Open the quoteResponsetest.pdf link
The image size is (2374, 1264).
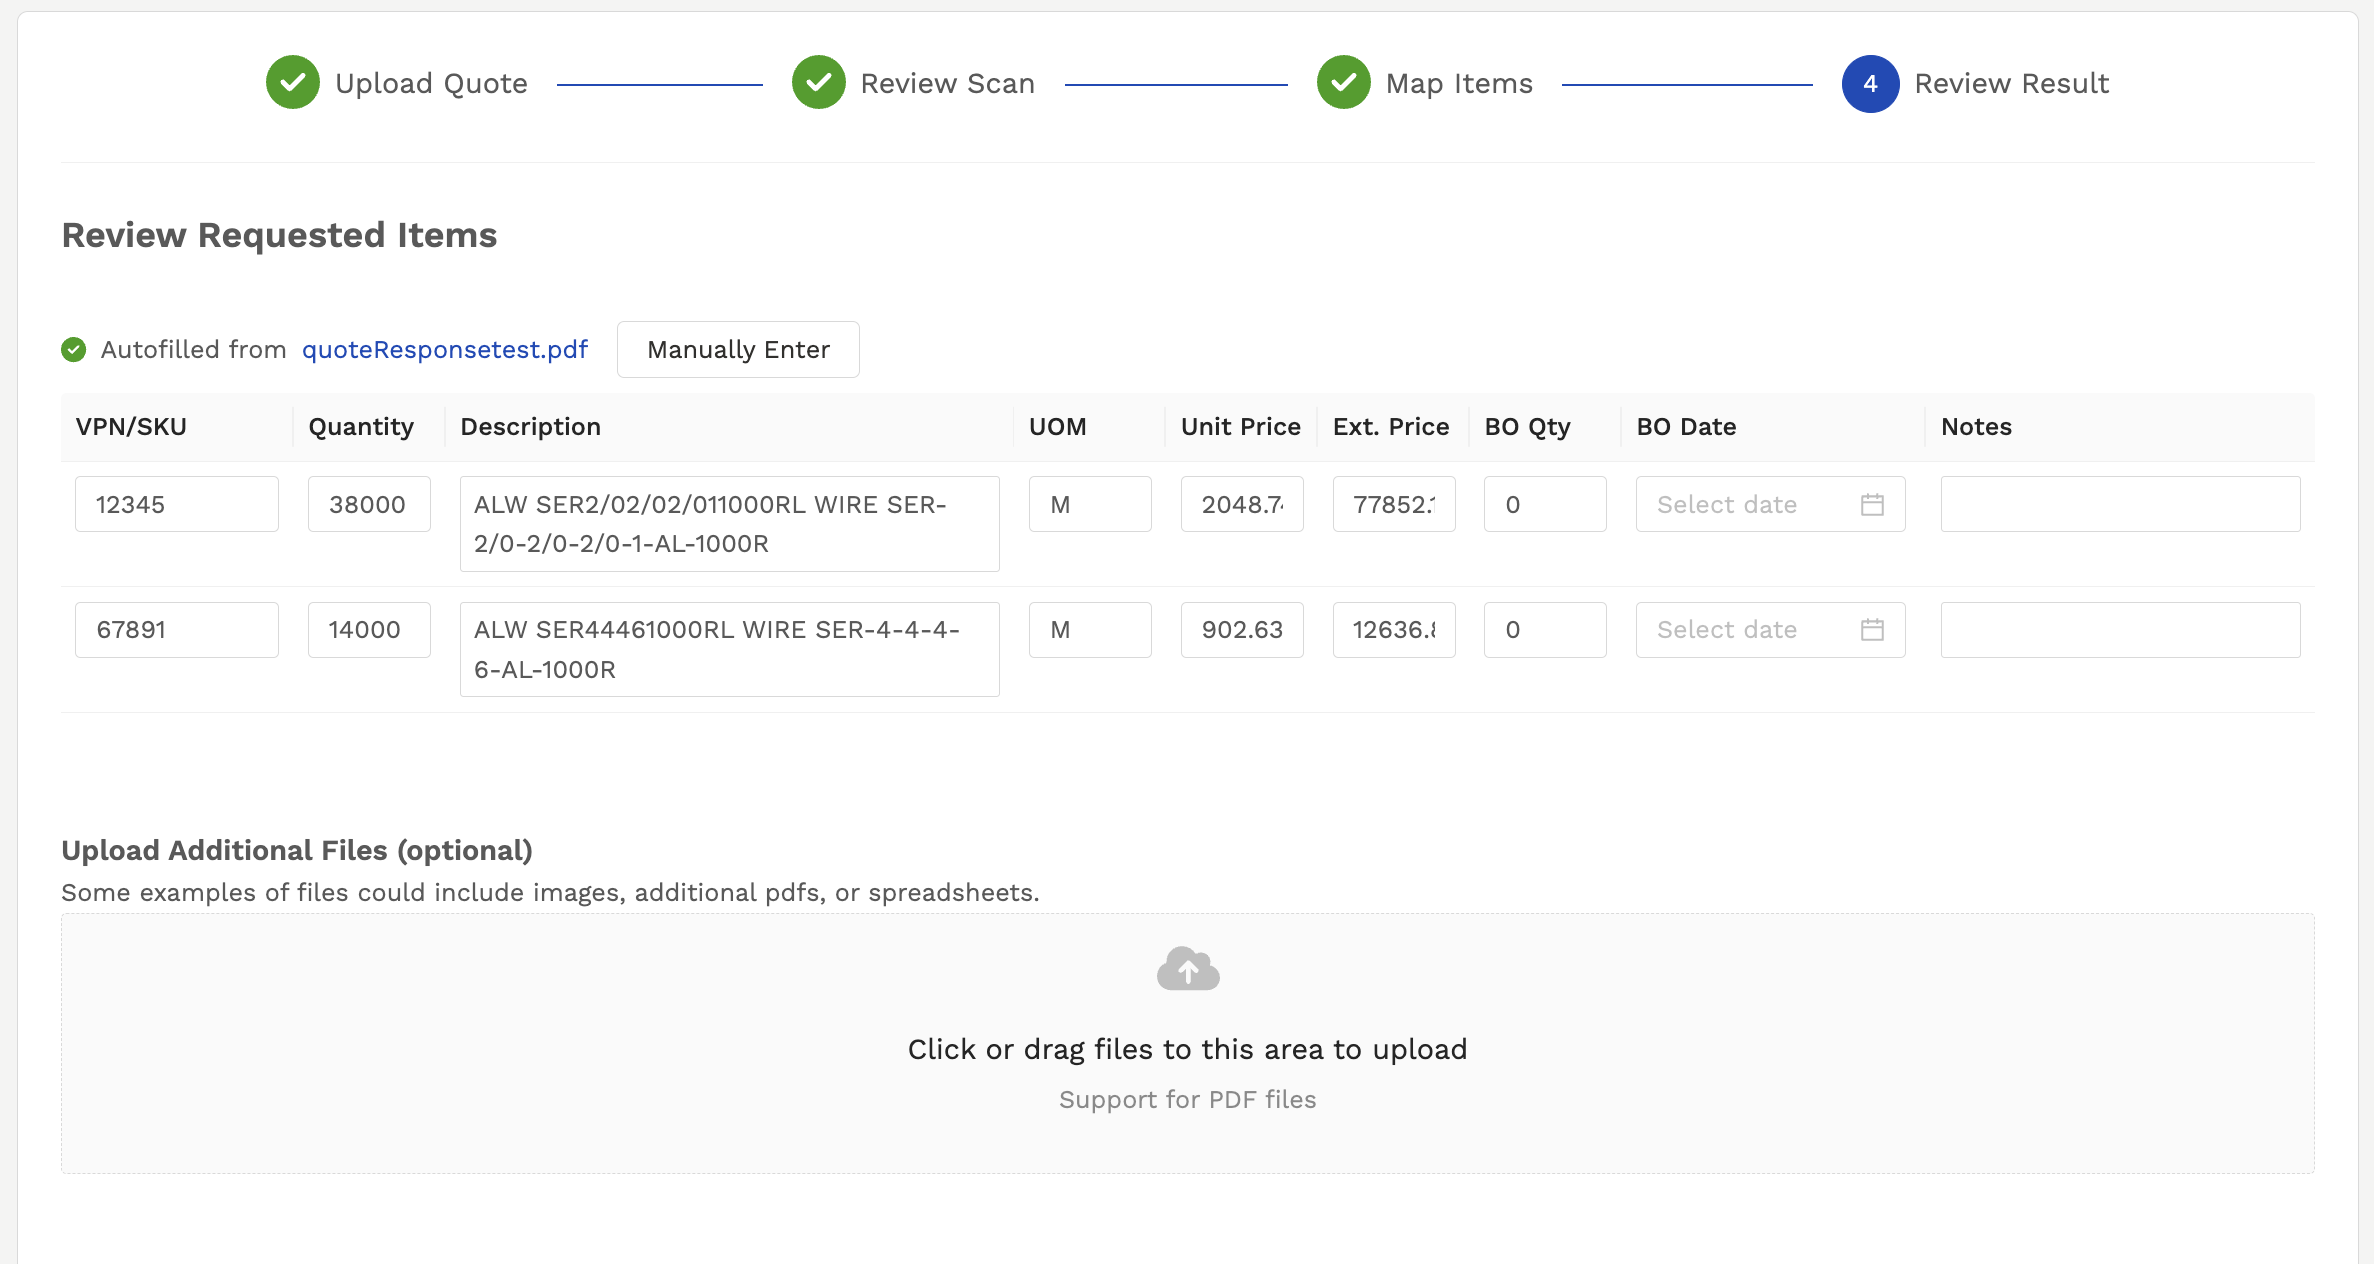coord(445,350)
